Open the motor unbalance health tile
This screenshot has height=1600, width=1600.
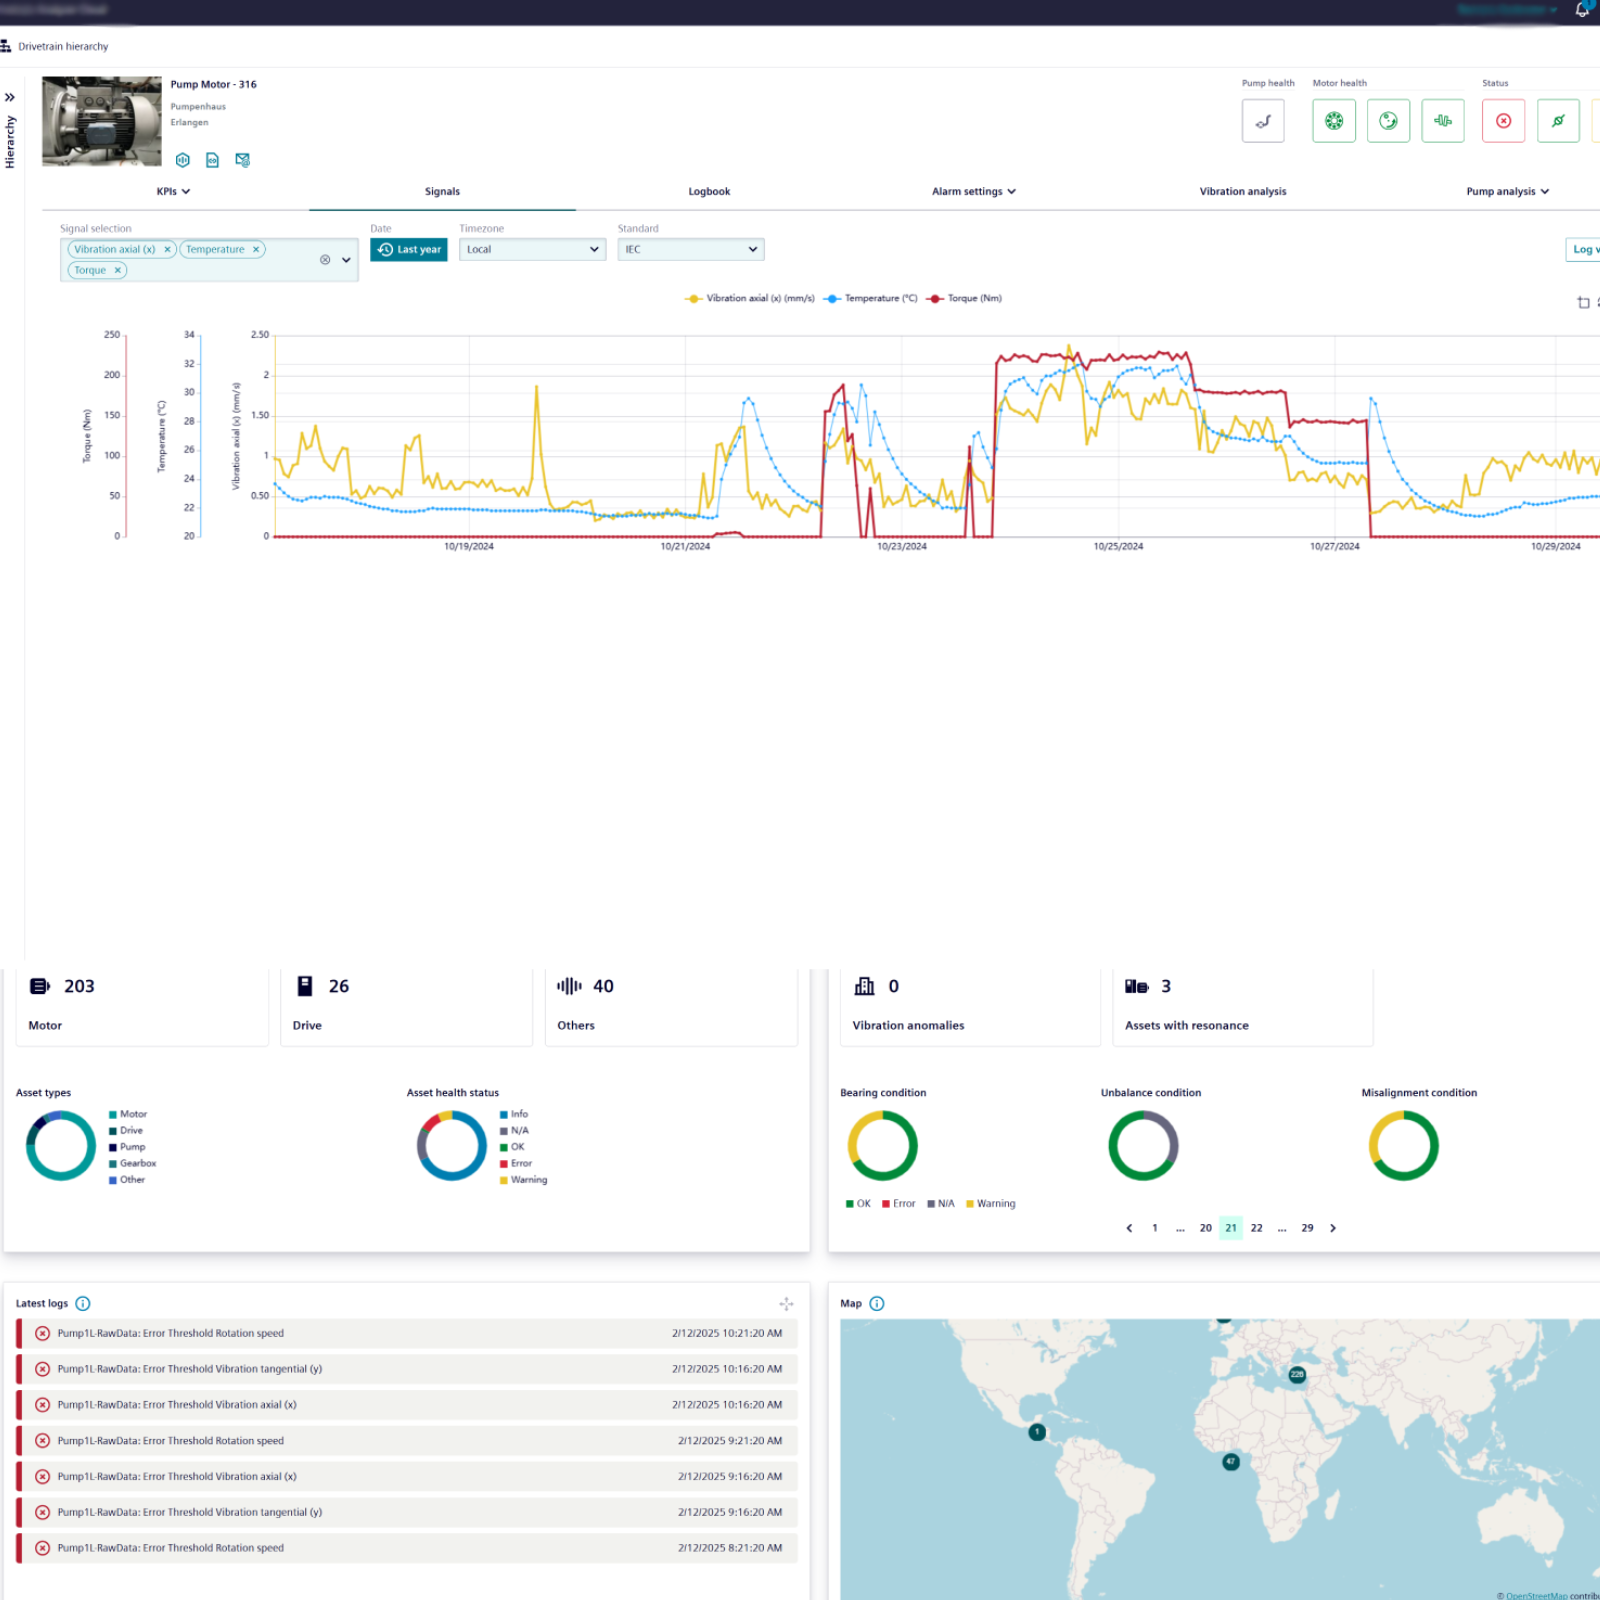point(1388,121)
